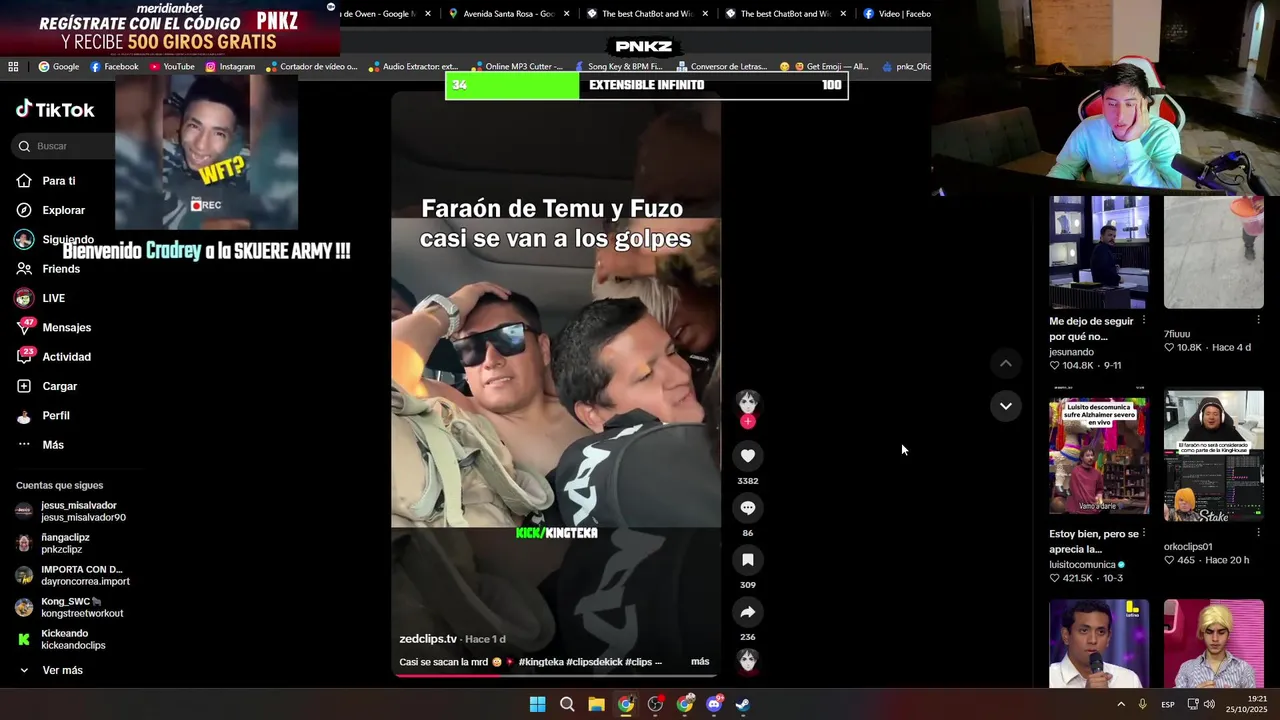The image size is (1280, 720).
Task: Close the Avenida Santa Rosa tab
Action: (566, 14)
